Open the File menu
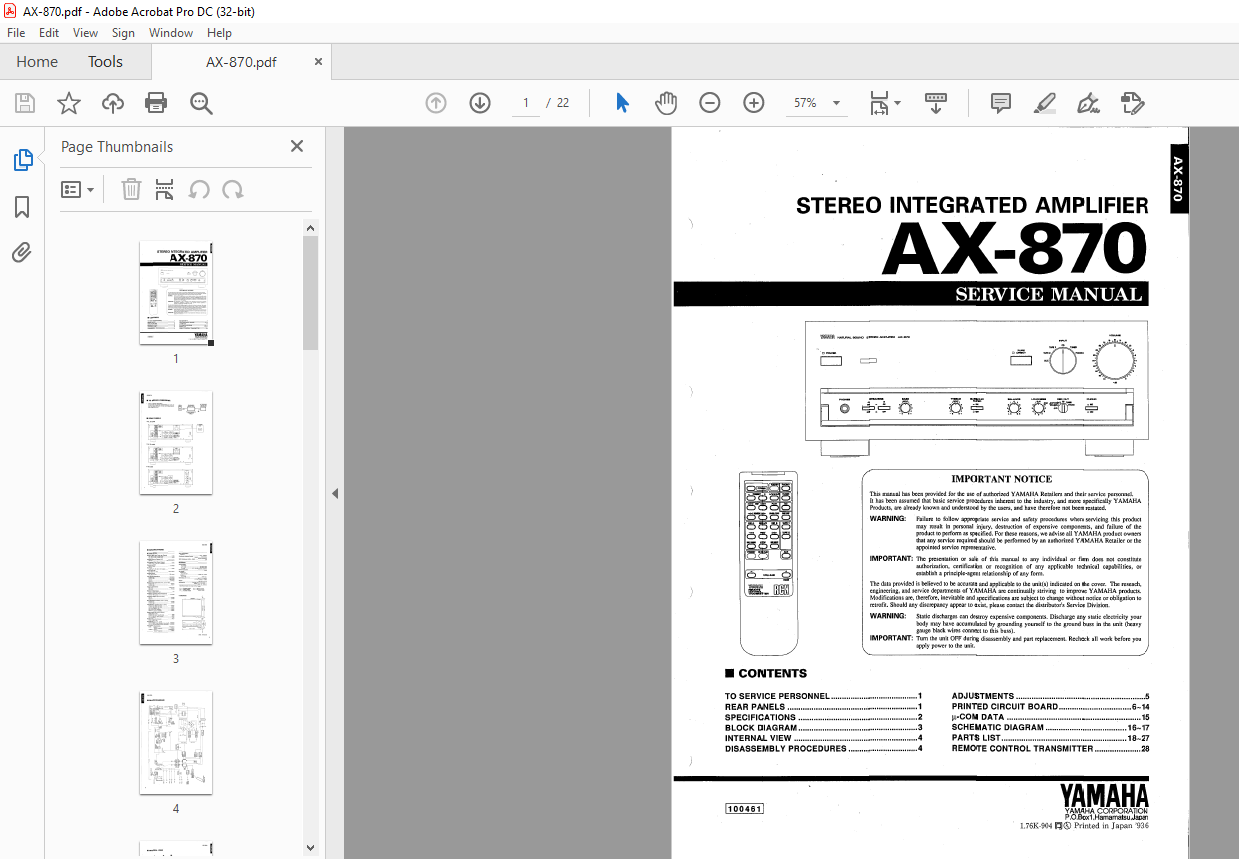Image resolution: width=1239 pixels, height=859 pixels. click(17, 33)
